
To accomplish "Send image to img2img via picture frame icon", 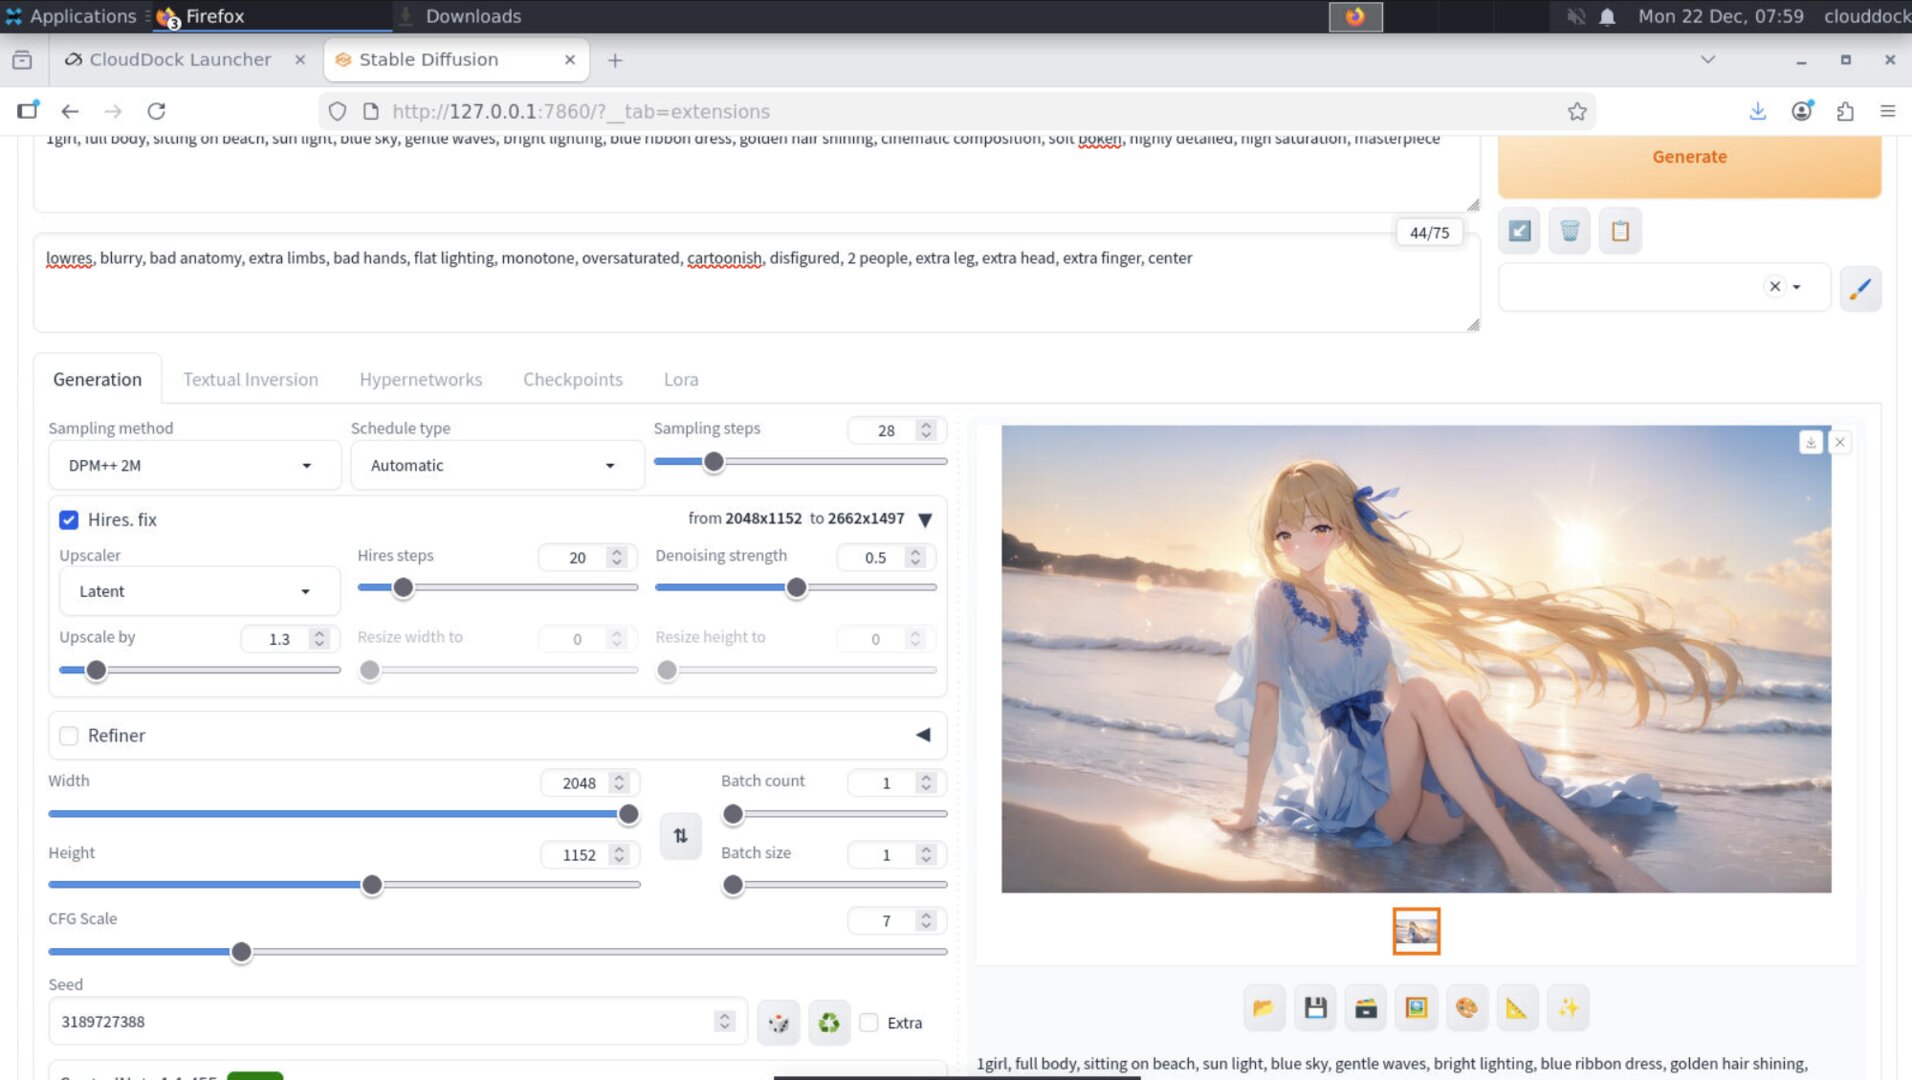I will (x=1416, y=1007).
